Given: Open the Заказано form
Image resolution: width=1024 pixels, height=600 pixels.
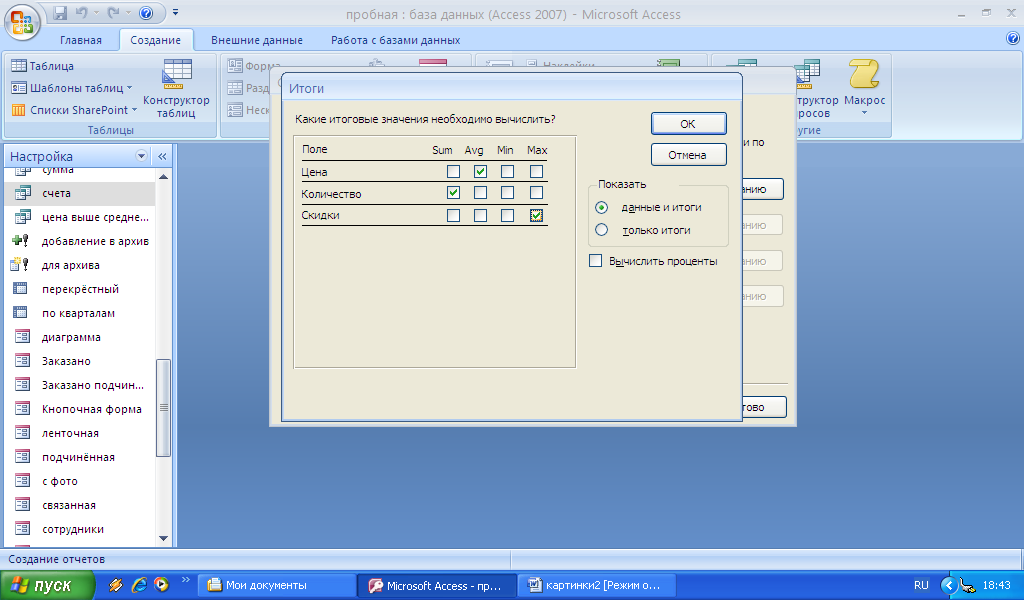Looking at the screenshot, I should (80, 361).
